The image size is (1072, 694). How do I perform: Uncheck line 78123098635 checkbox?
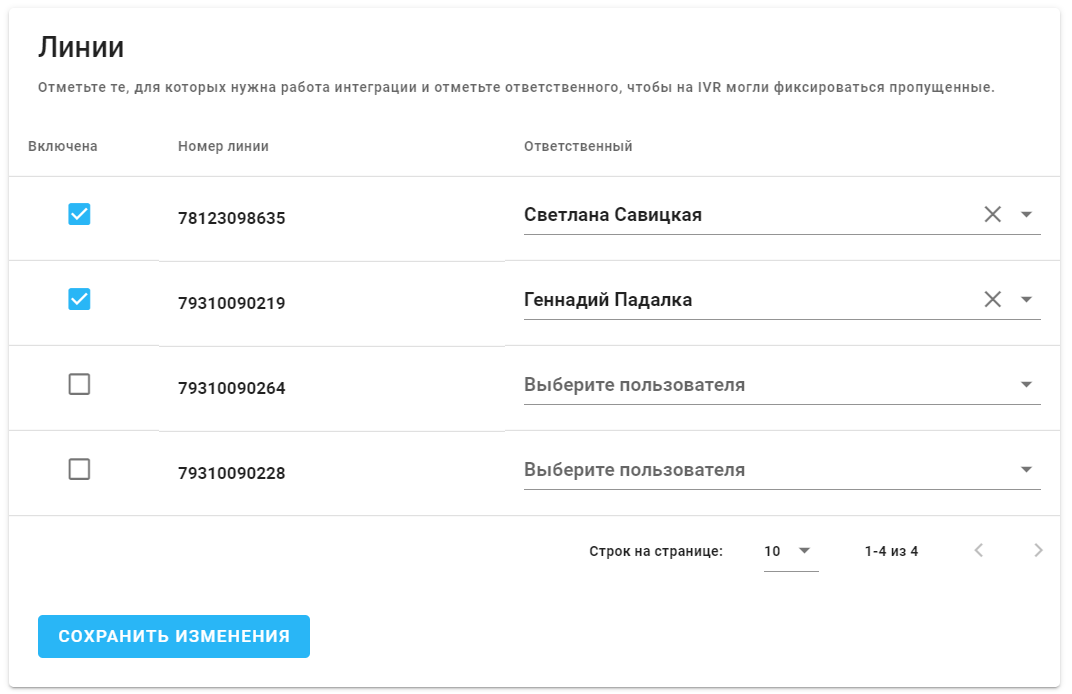79,214
